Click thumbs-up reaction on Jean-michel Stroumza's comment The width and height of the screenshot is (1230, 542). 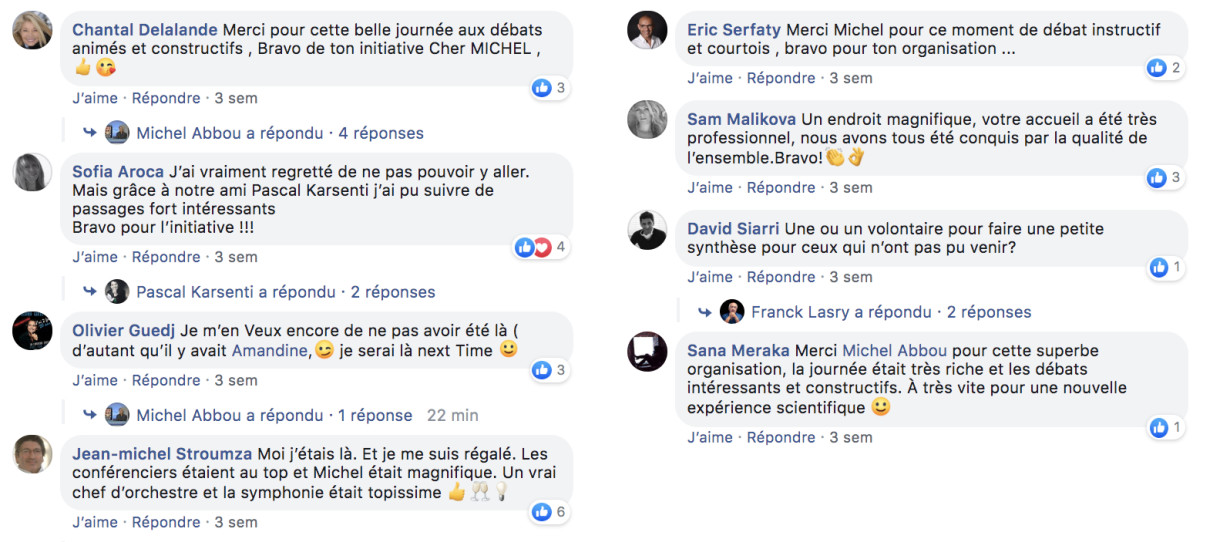[542, 512]
